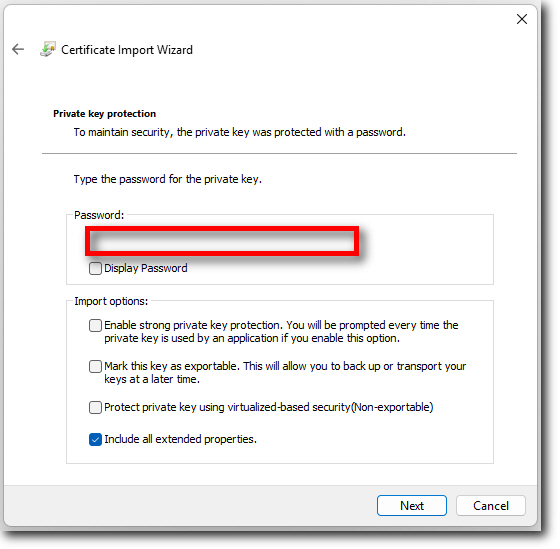Viewport: 560px width, 549px height.
Task: Check Mark this key as exportable
Action: tap(95, 366)
